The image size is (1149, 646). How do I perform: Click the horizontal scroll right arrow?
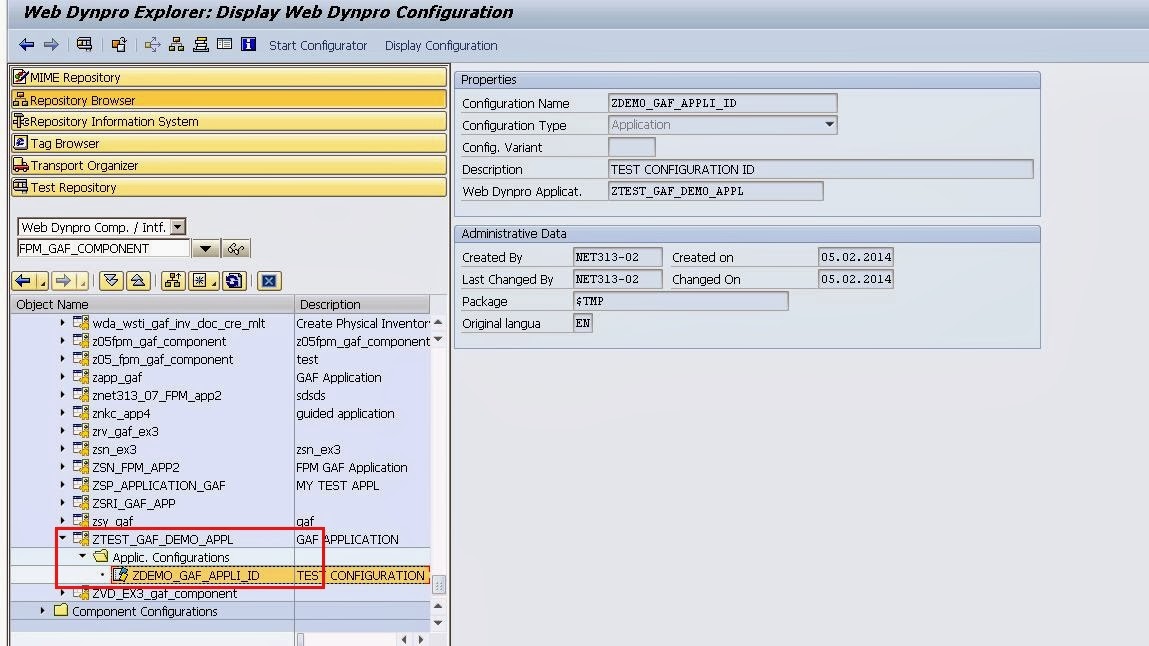pos(421,639)
